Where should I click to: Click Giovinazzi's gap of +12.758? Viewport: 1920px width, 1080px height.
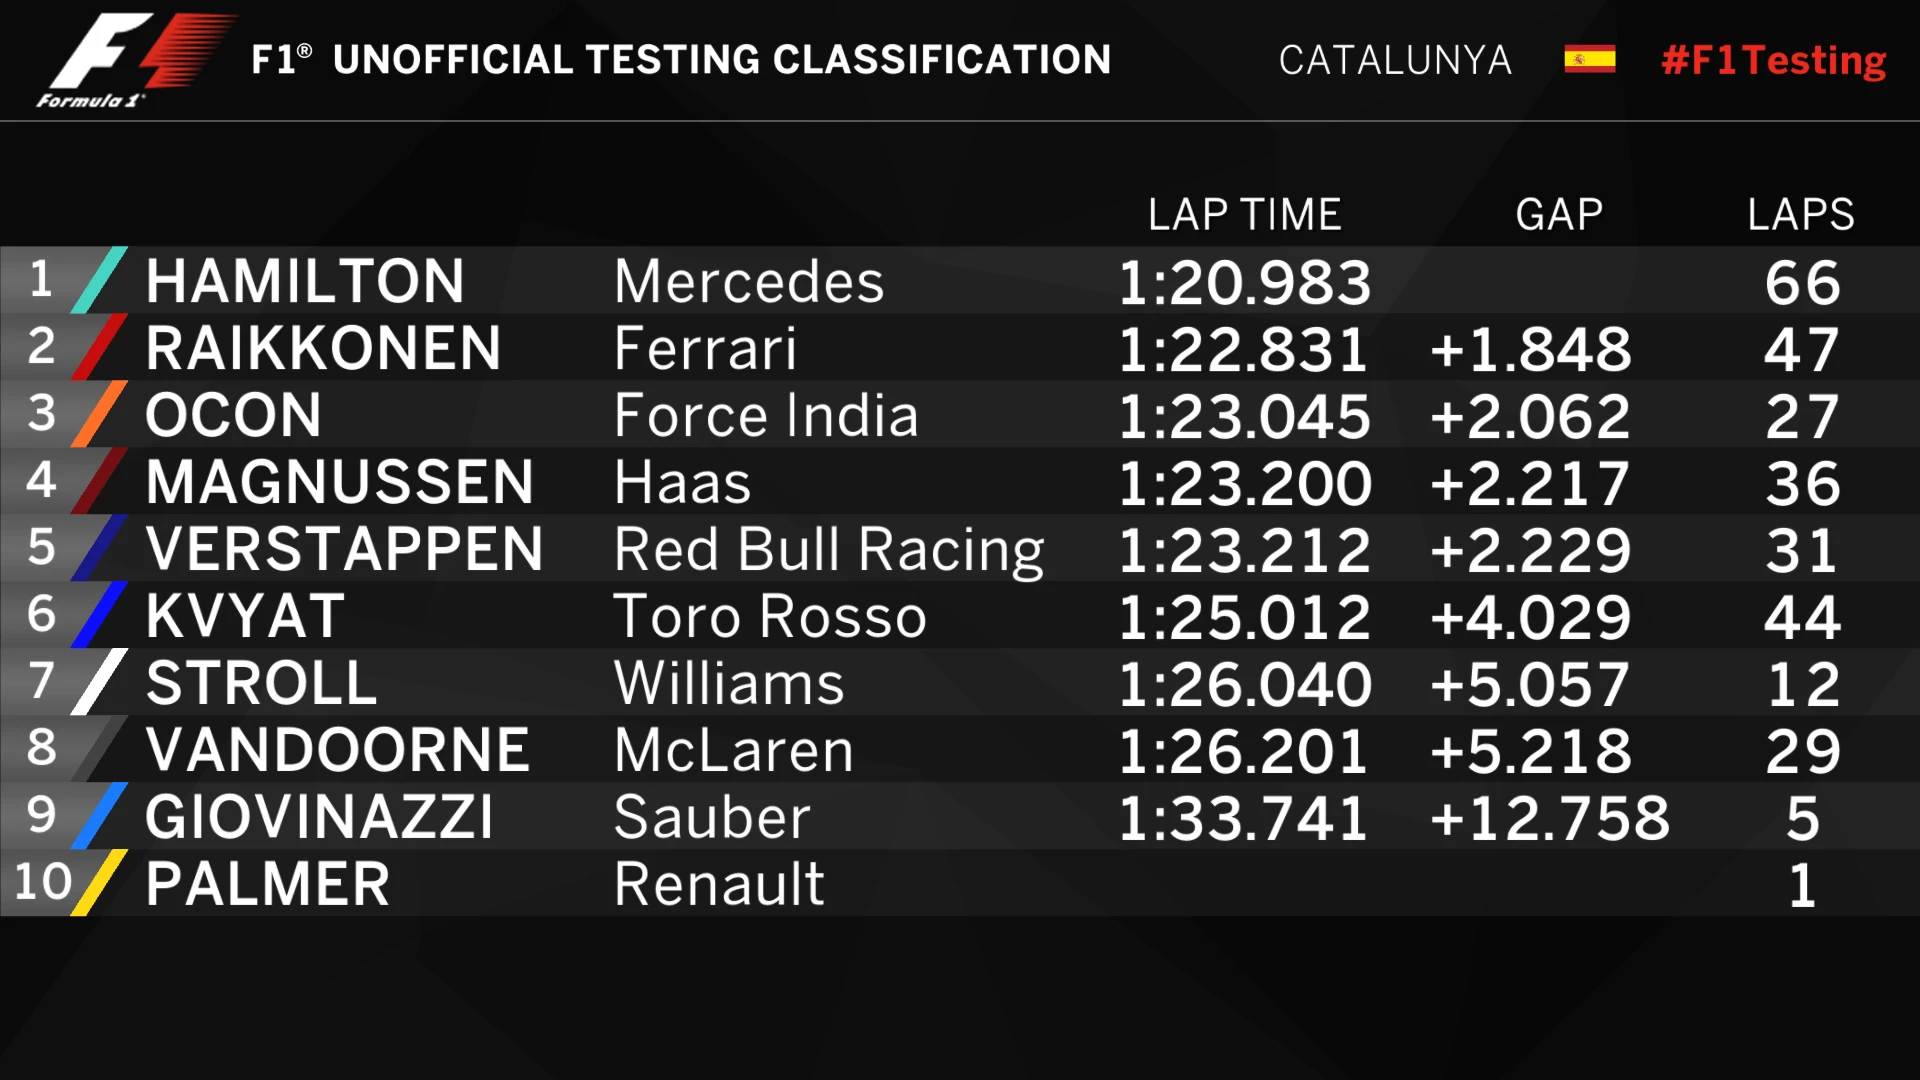1550,818
